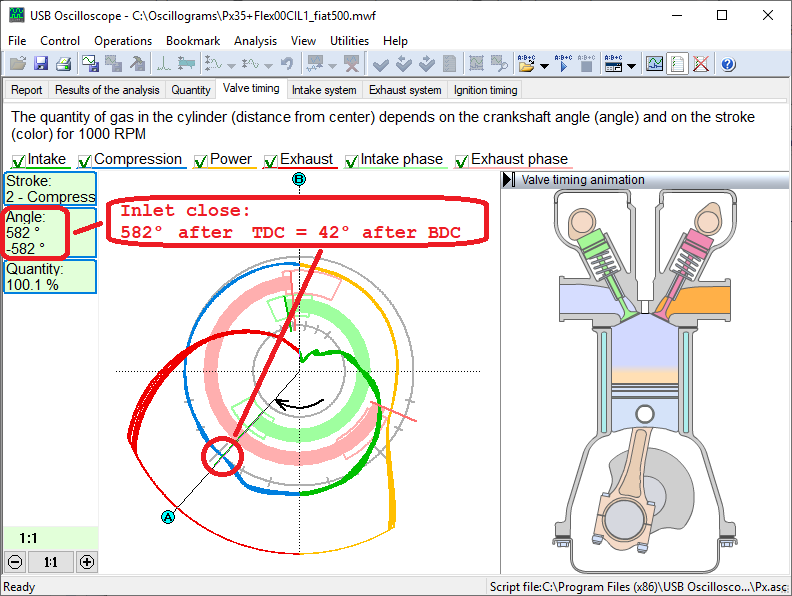Disable the Exhaust phase checkbox
792x596 pixels.
462,160
